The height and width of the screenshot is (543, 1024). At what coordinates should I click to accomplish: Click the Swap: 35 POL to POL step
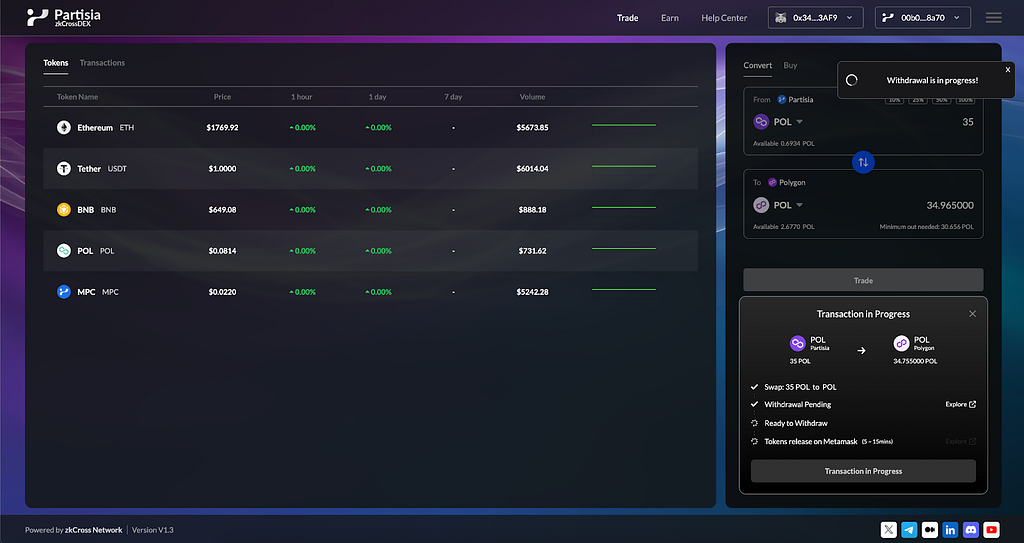[x=800, y=387]
